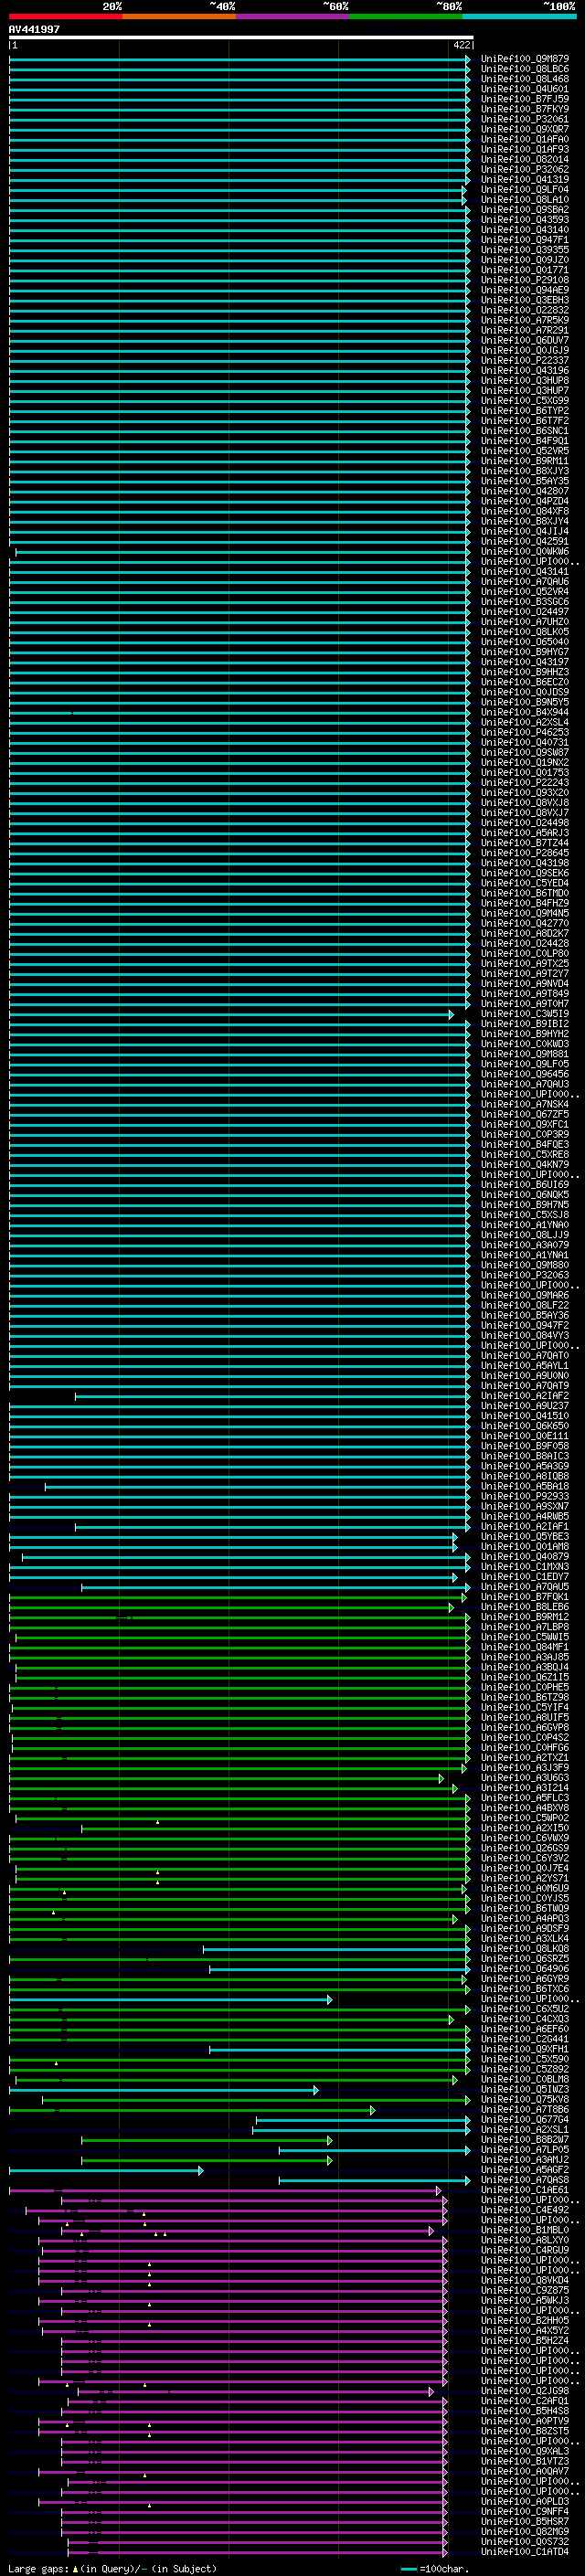
Task: Open hit UniRef100_A5FLC3
Action: (524, 1798)
